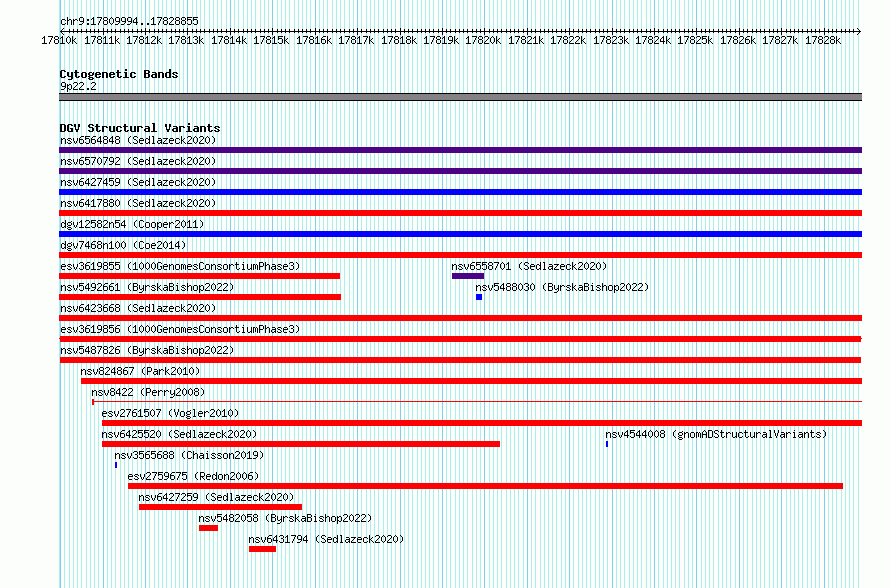Open nsv6423668 (Sedlazeck2020) variant details

[x=138, y=308]
